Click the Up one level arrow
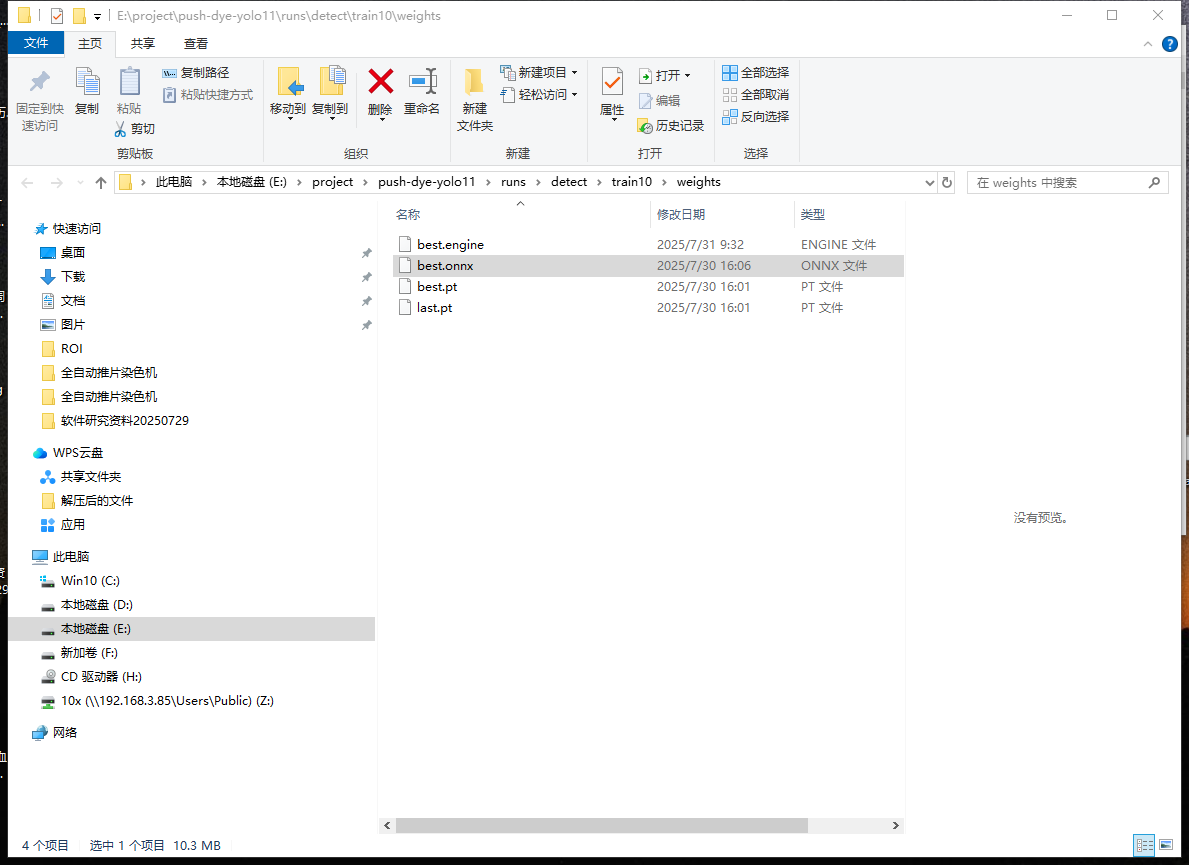Image resolution: width=1189 pixels, height=865 pixels. point(100,183)
